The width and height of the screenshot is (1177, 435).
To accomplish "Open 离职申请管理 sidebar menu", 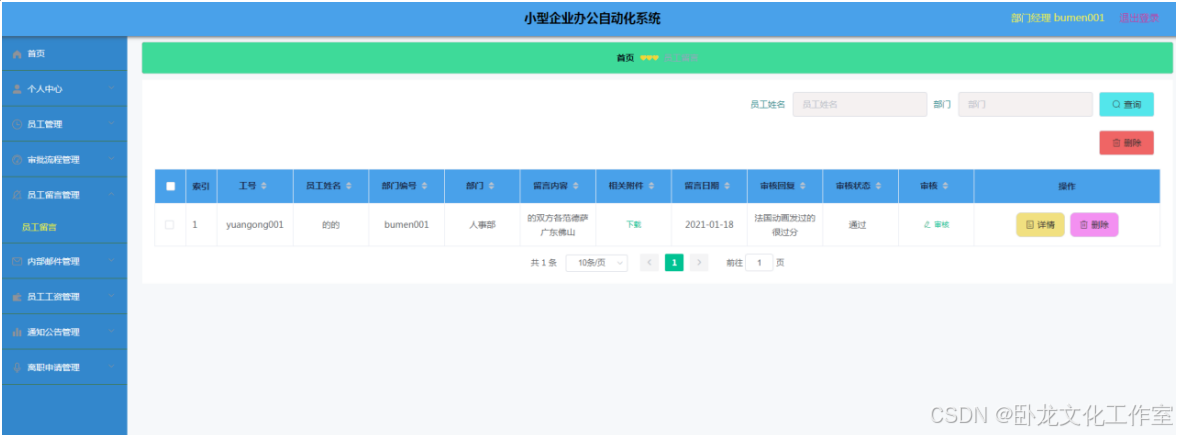I will coord(64,368).
